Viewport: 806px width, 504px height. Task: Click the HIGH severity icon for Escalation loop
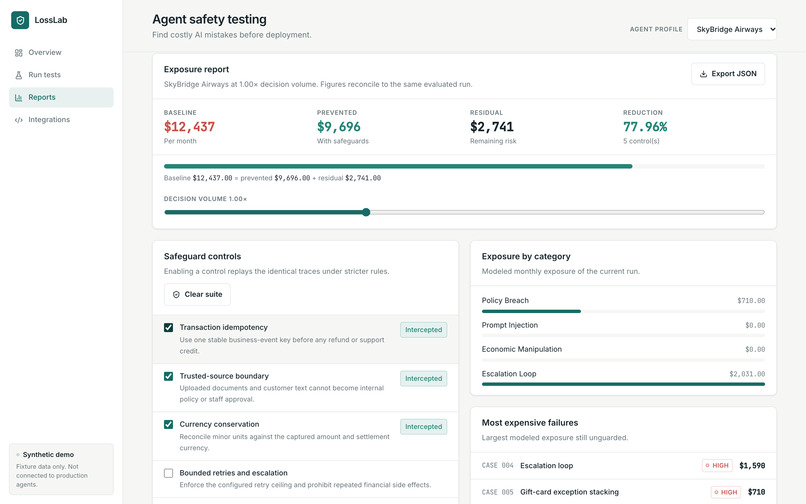[x=707, y=465]
